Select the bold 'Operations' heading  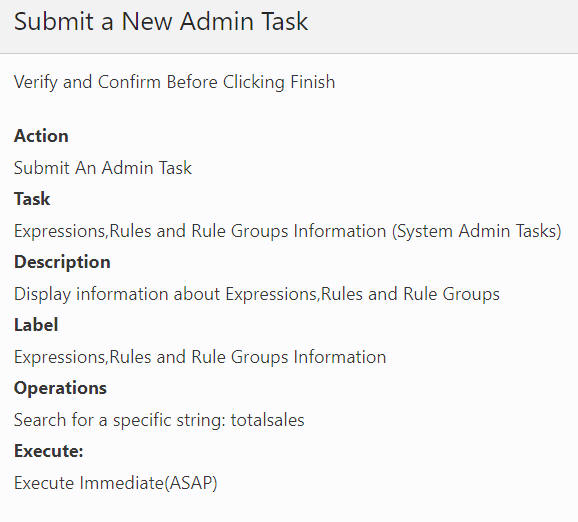point(60,388)
